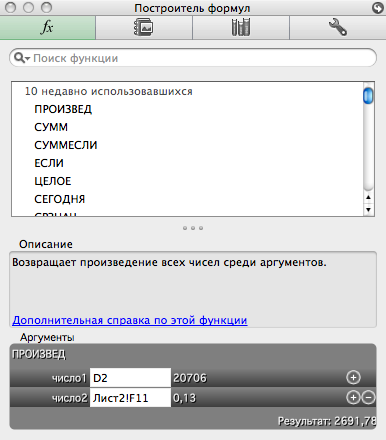Open the wrench Compatibility tab

(x=338, y=28)
